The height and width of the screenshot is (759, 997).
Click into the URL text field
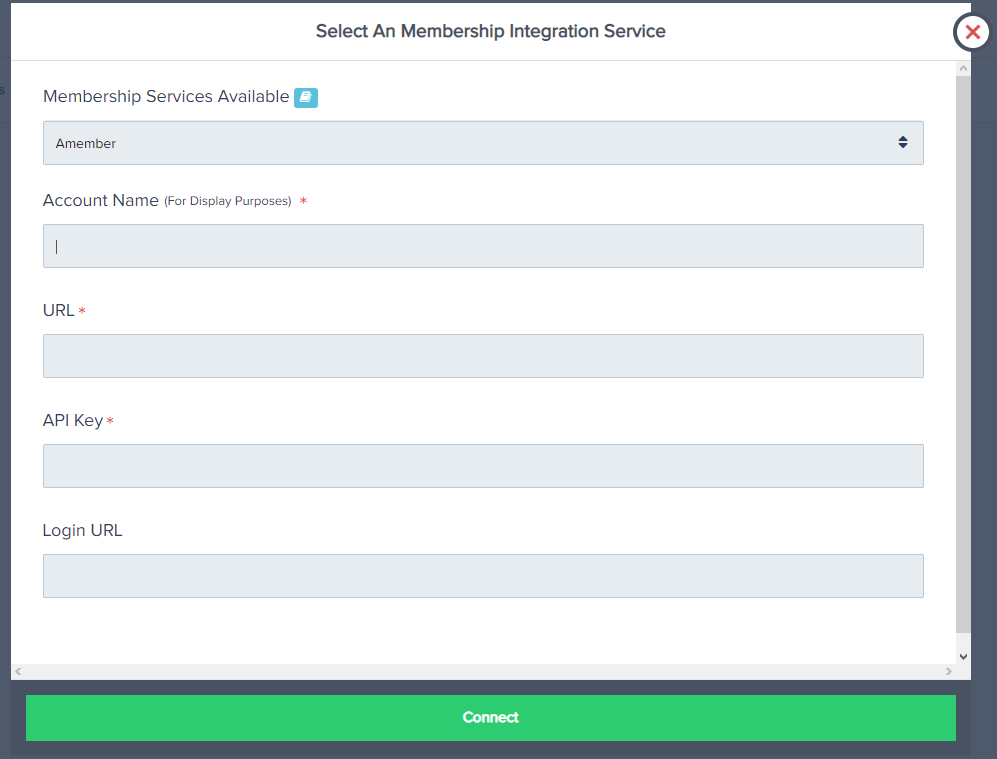(482, 356)
